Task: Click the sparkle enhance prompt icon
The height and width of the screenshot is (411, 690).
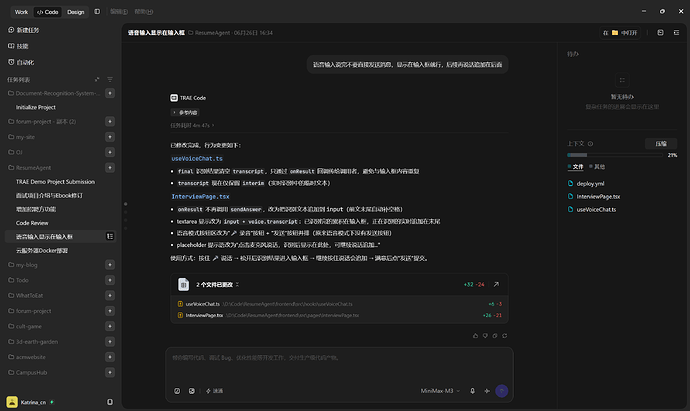Action: [487, 391]
